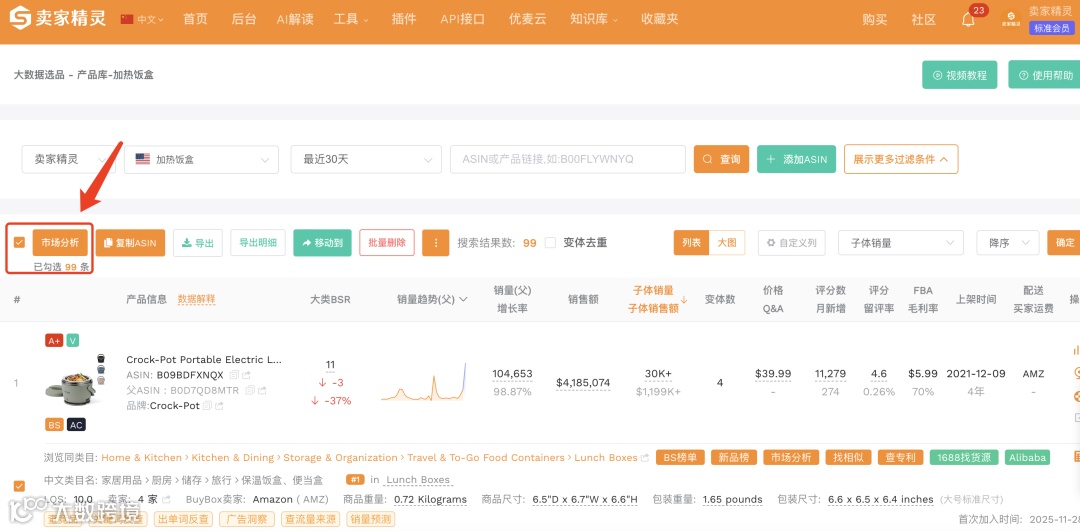Select the pink color variant thumbnail
Screen dimensions: 1080x531
(x=101, y=380)
